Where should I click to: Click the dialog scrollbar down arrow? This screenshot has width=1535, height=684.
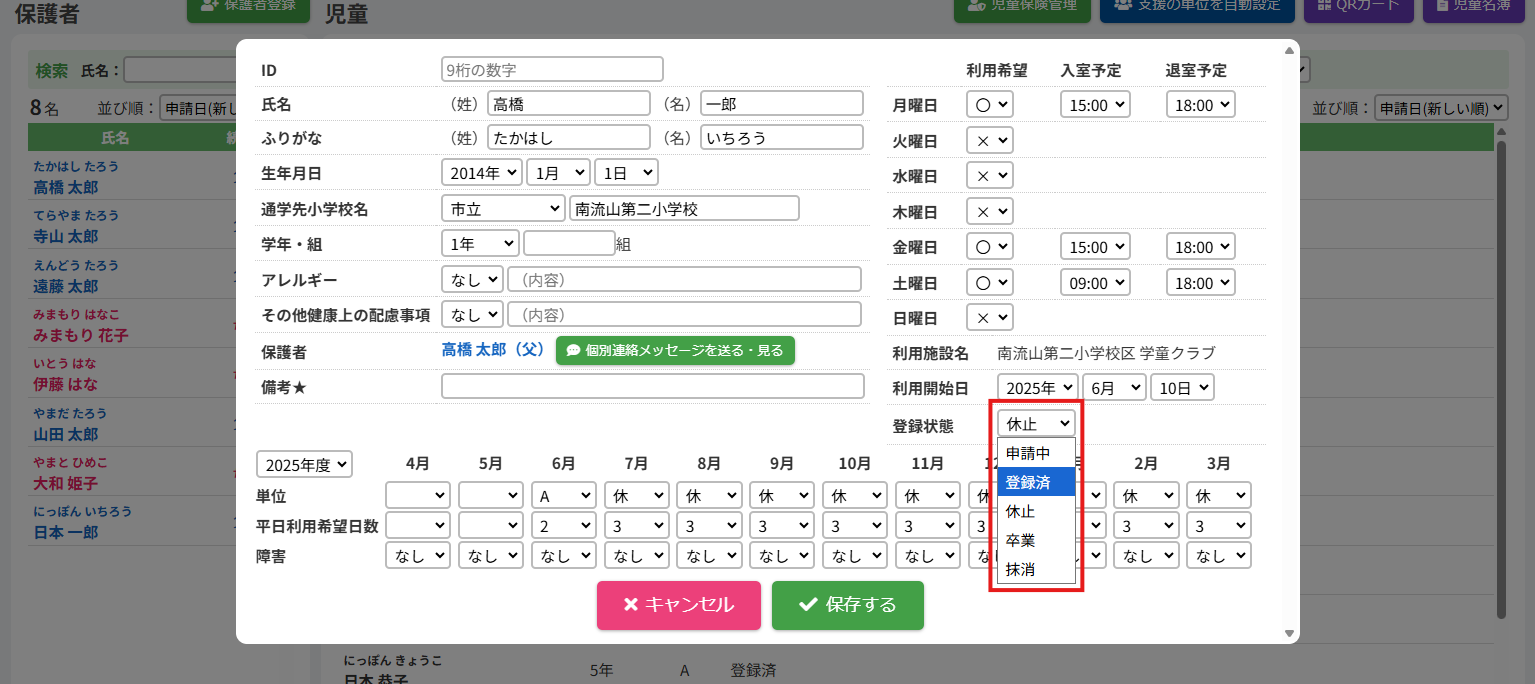pos(1289,633)
